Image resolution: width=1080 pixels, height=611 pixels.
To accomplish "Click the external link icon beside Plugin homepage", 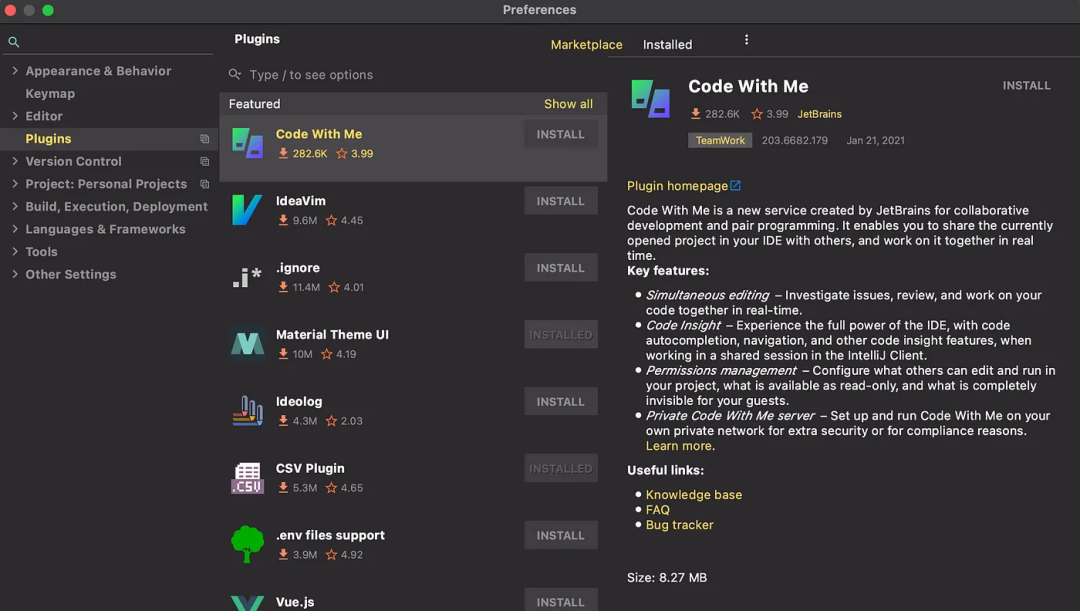I will 736,186.
